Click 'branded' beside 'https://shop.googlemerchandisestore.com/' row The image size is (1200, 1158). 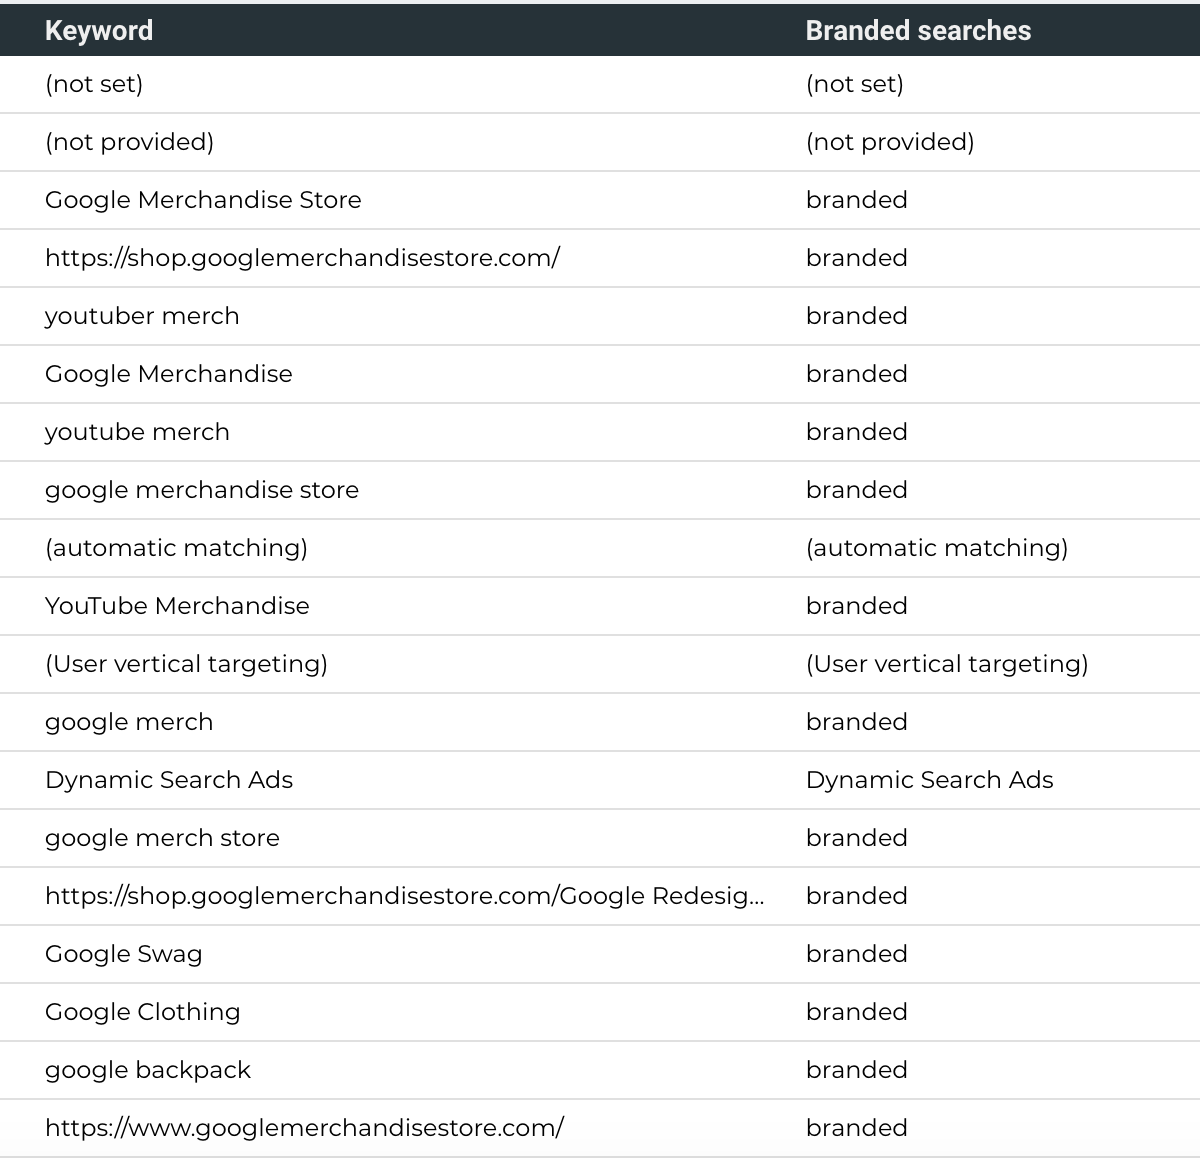[857, 258]
